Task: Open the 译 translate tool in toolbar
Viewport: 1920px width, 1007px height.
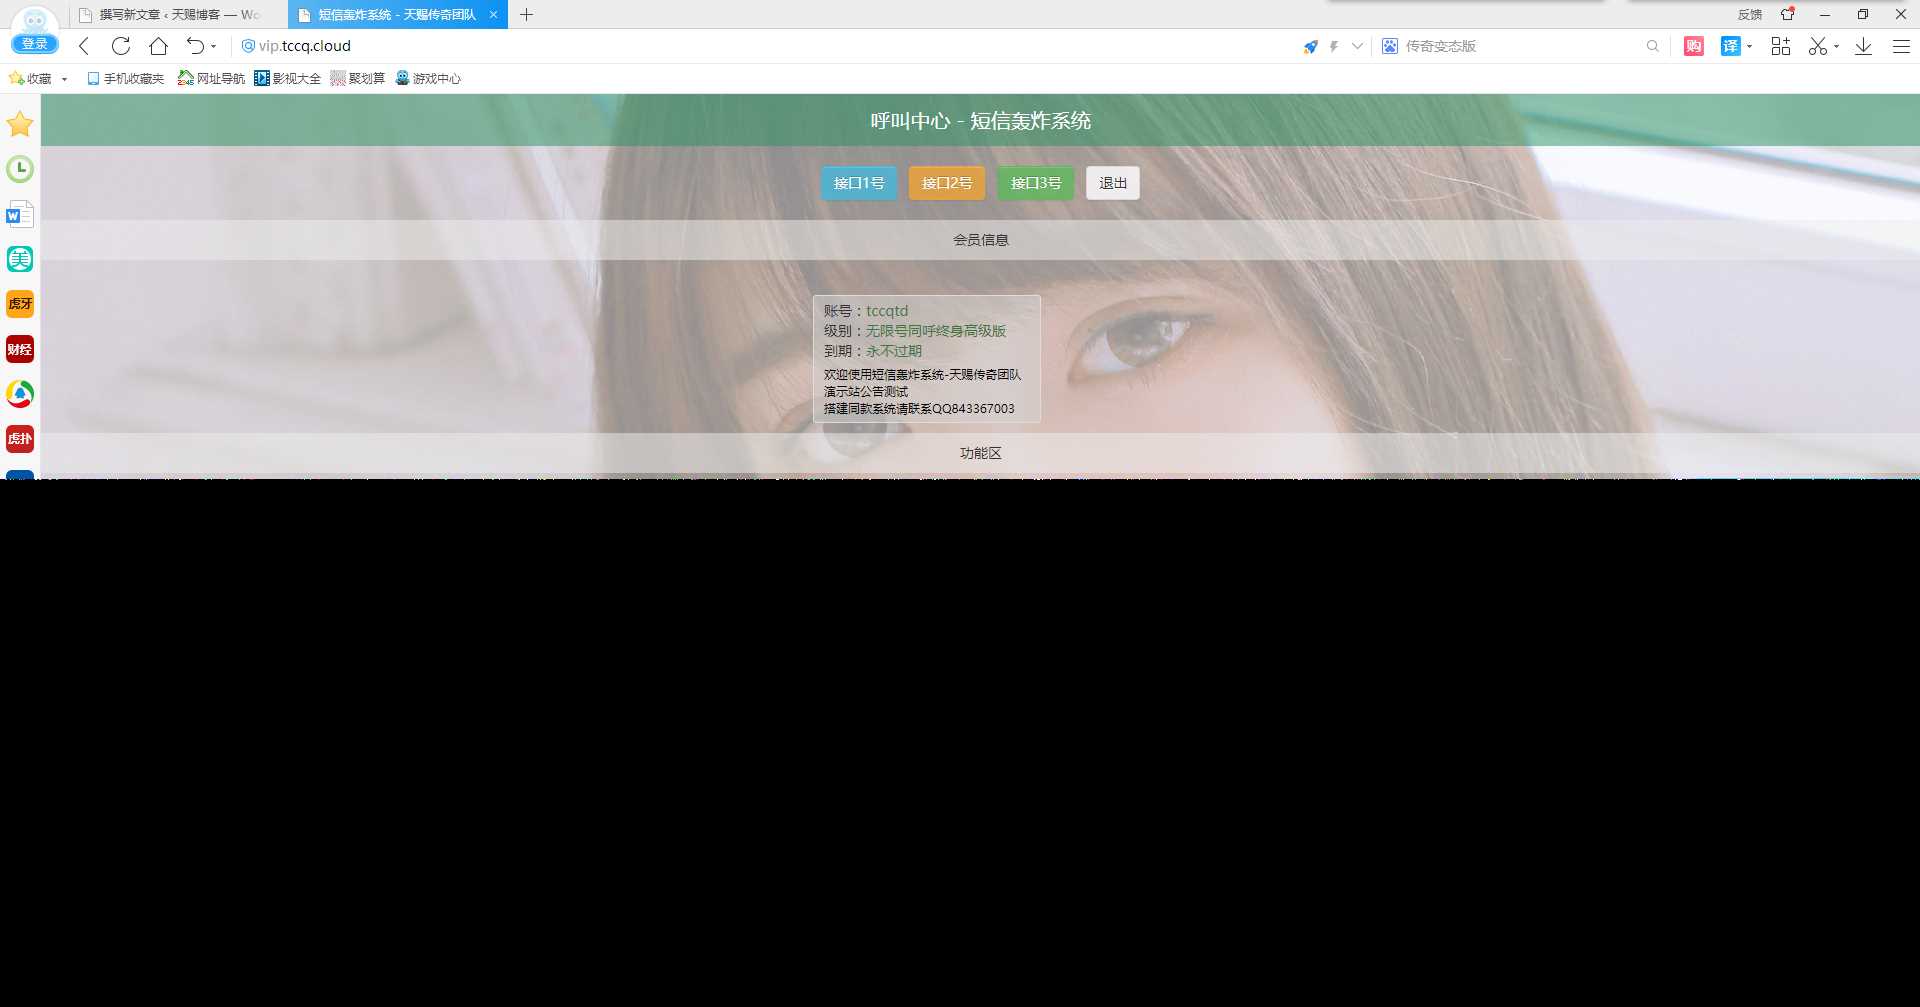Action: (1729, 46)
